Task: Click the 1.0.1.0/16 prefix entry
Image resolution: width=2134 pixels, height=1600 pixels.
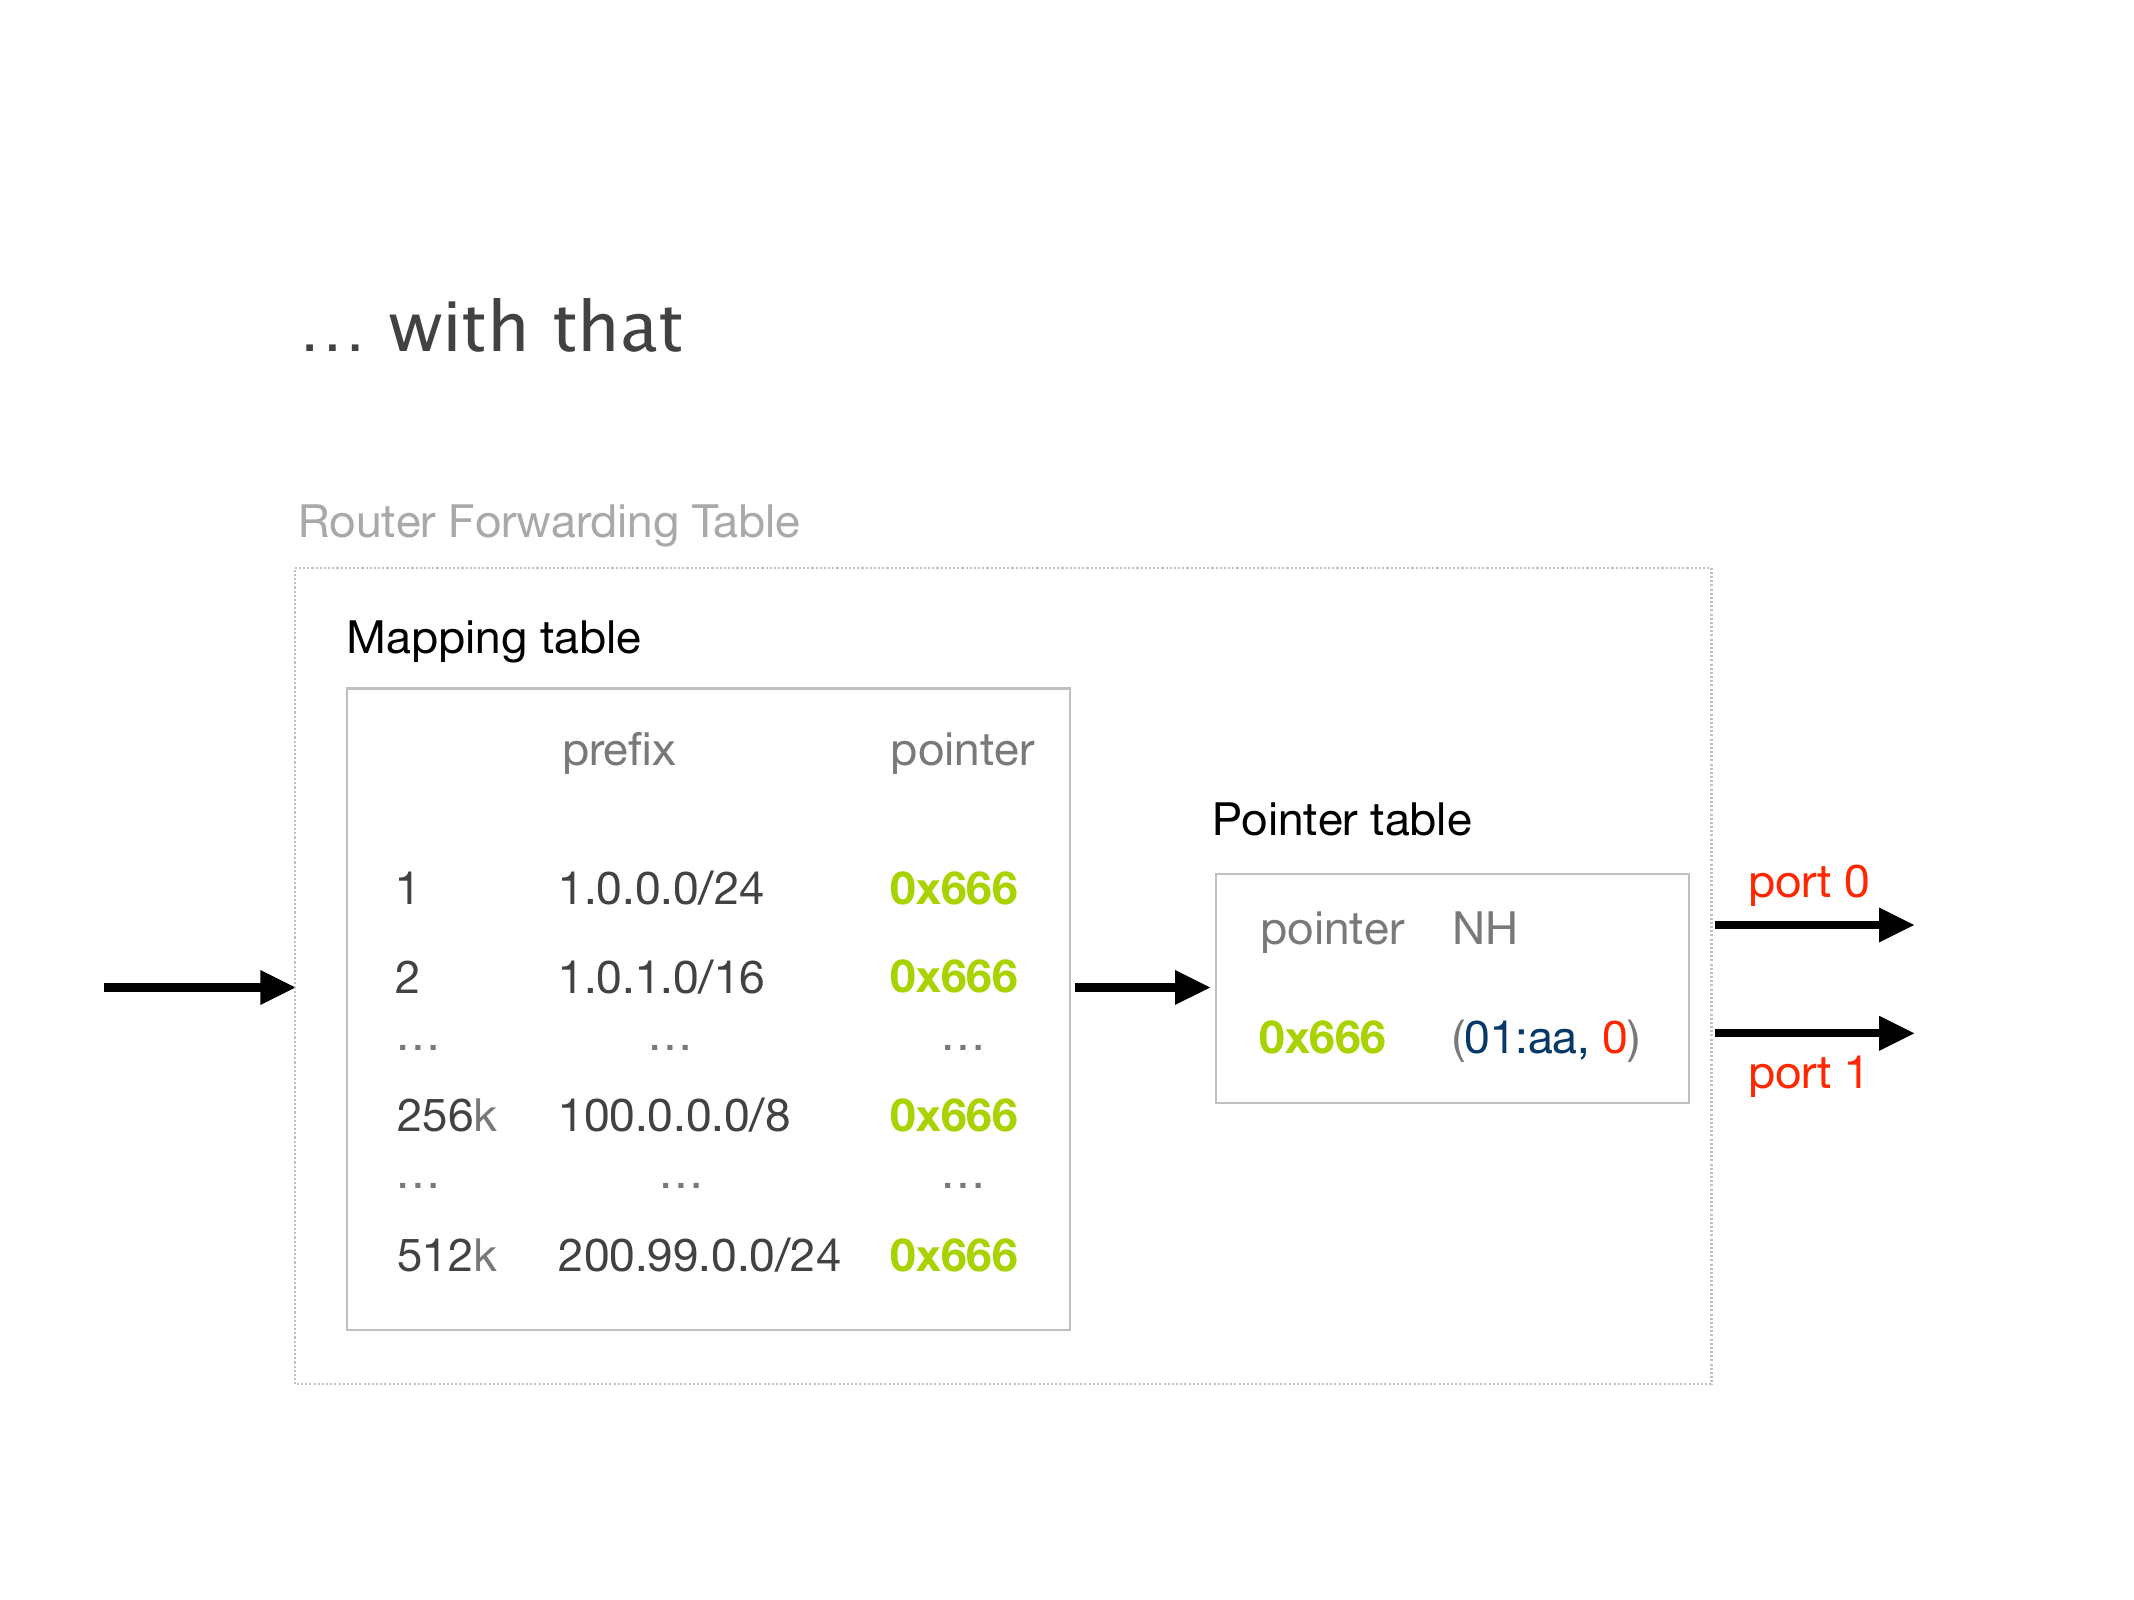Action: [661, 977]
